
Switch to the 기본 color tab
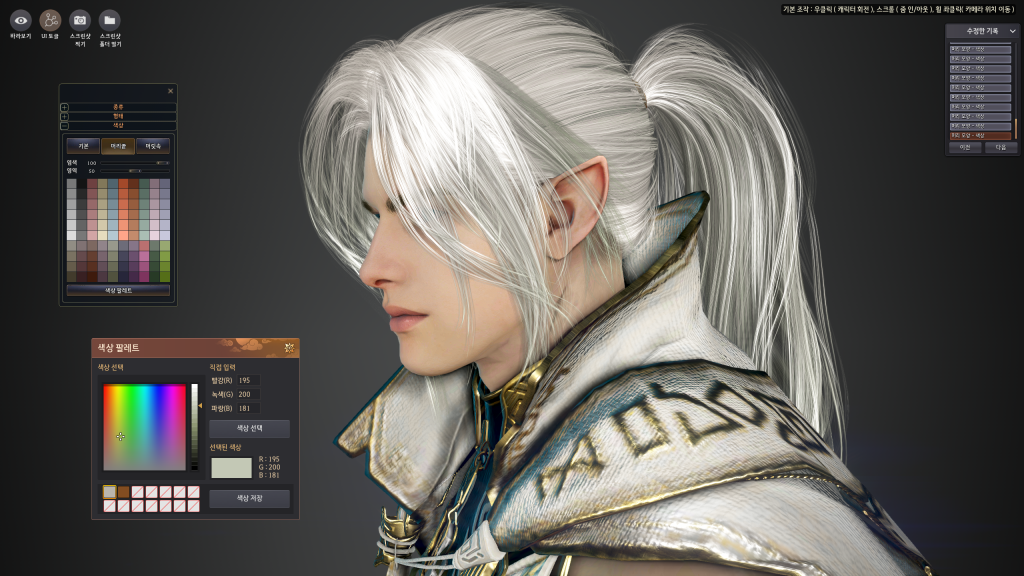[83, 146]
